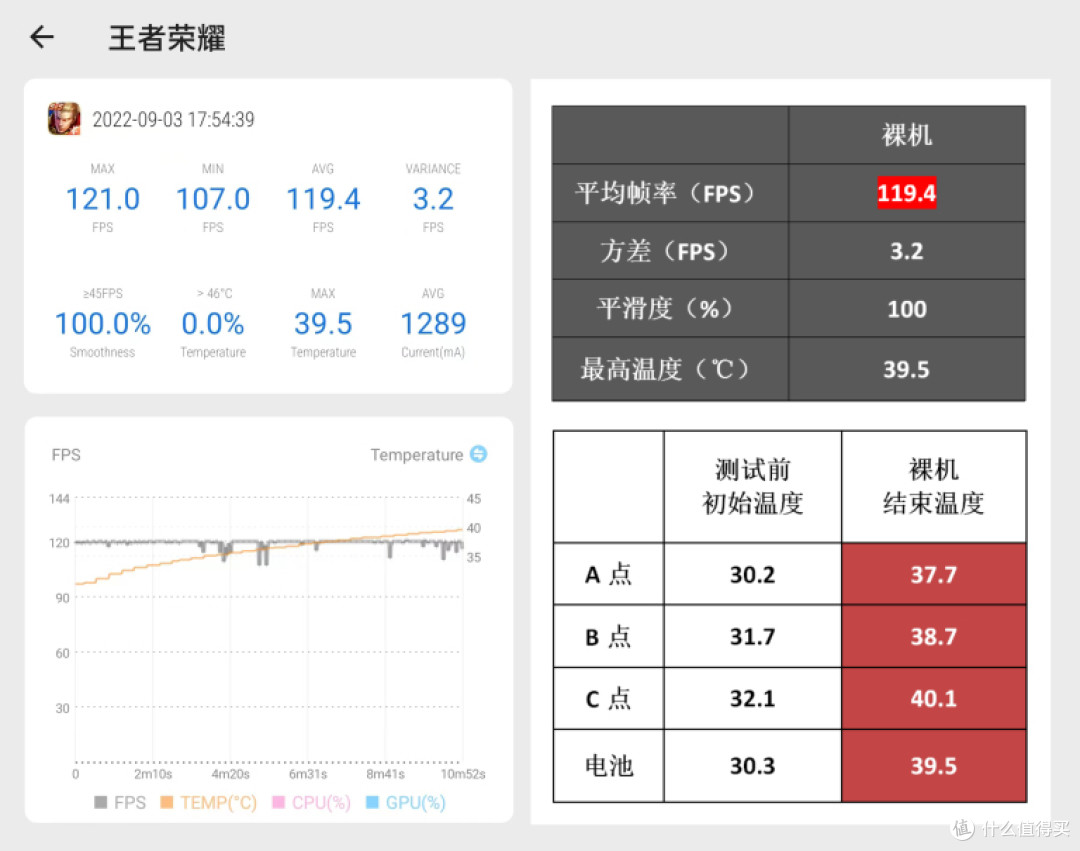
Task: Select MAX Temperature value 39.5 in left card
Action: [x=323, y=324]
